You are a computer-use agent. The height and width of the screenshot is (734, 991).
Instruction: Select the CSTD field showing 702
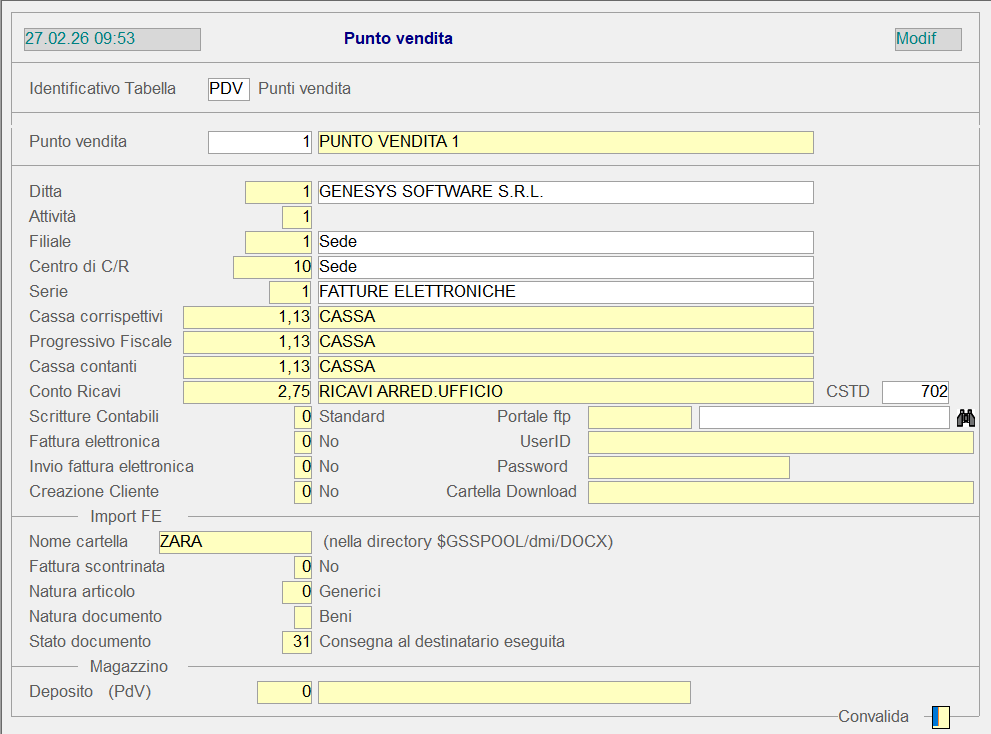tap(915, 392)
